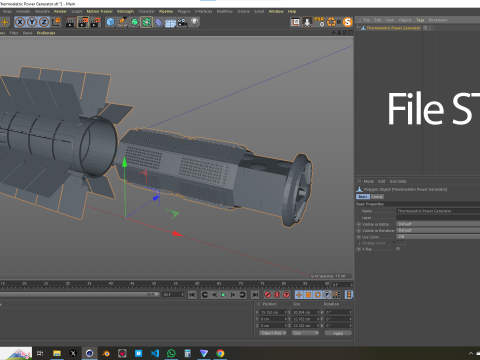Screen dimensions: 480x360
Task: Click the record active objects button
Action: click(267, 295)
